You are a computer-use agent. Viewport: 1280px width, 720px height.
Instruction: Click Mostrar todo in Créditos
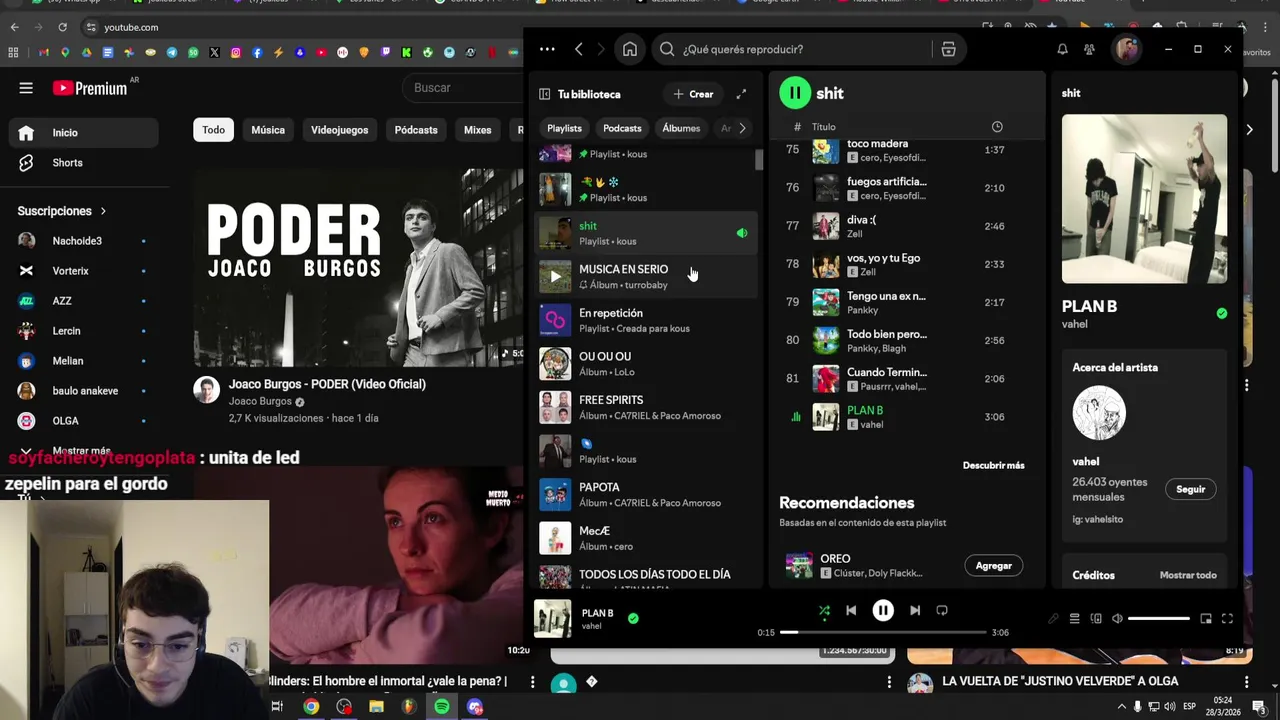(x=1188, y=575)
